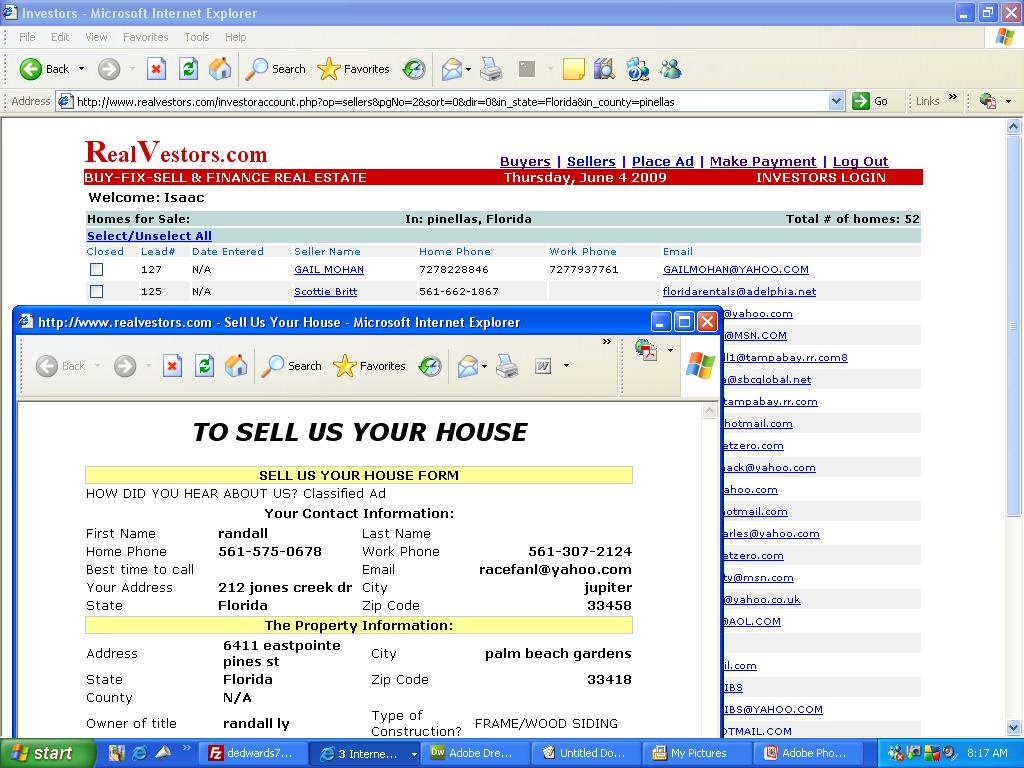Switch to Untitled Document taskbar button
Image resolution: width=1024 pixels, height=768 pixels.
tap(587, 754)
